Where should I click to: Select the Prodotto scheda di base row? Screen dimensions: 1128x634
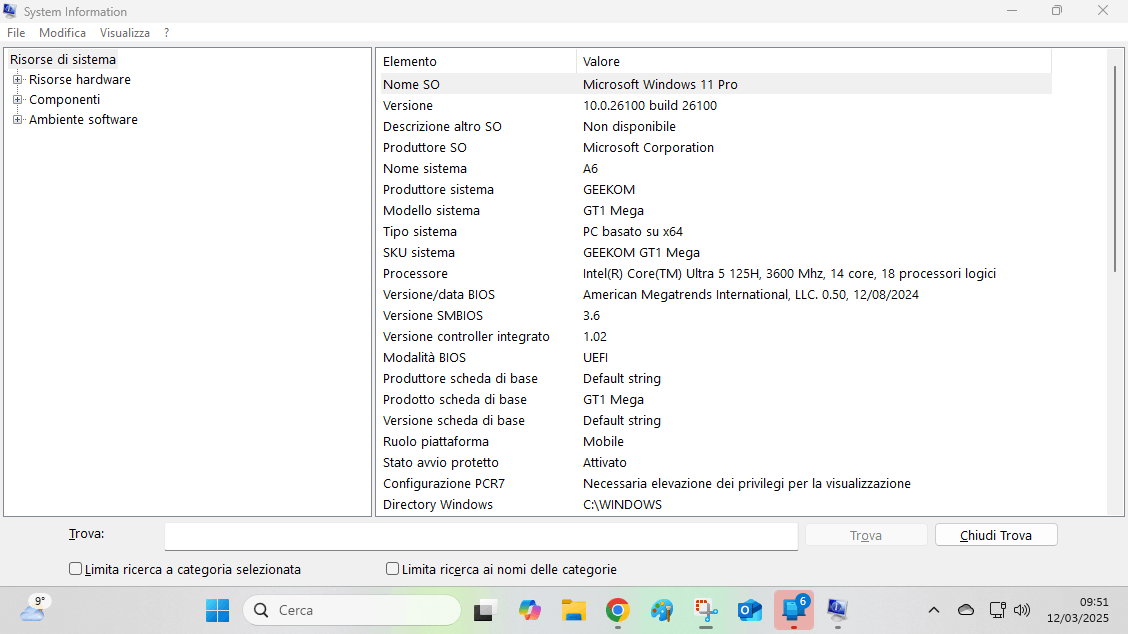pyautogui.click(x=716, y=399)
